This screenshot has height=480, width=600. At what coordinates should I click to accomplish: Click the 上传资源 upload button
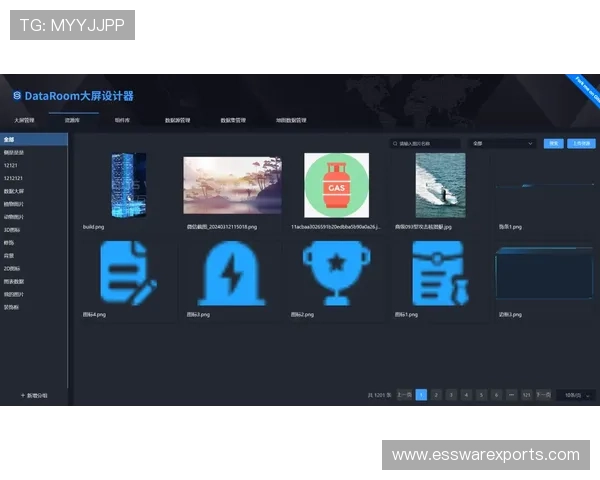[581, 144]
